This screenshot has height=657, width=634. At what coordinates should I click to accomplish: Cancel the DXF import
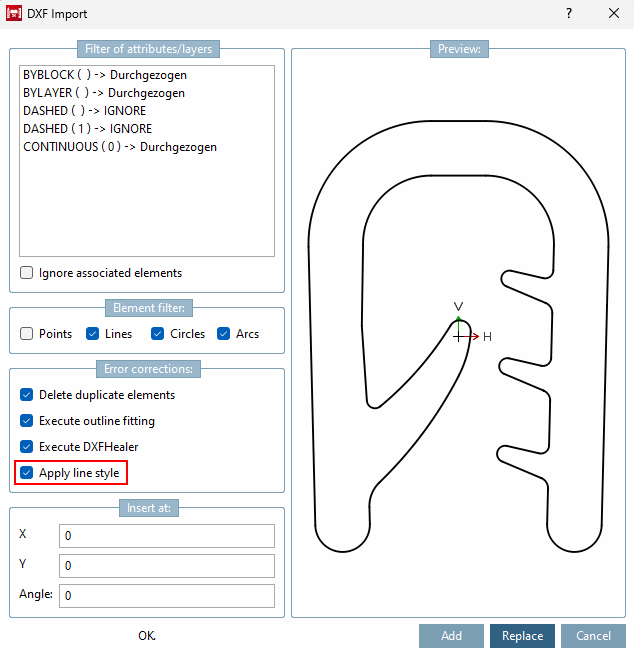pos(593,636)
